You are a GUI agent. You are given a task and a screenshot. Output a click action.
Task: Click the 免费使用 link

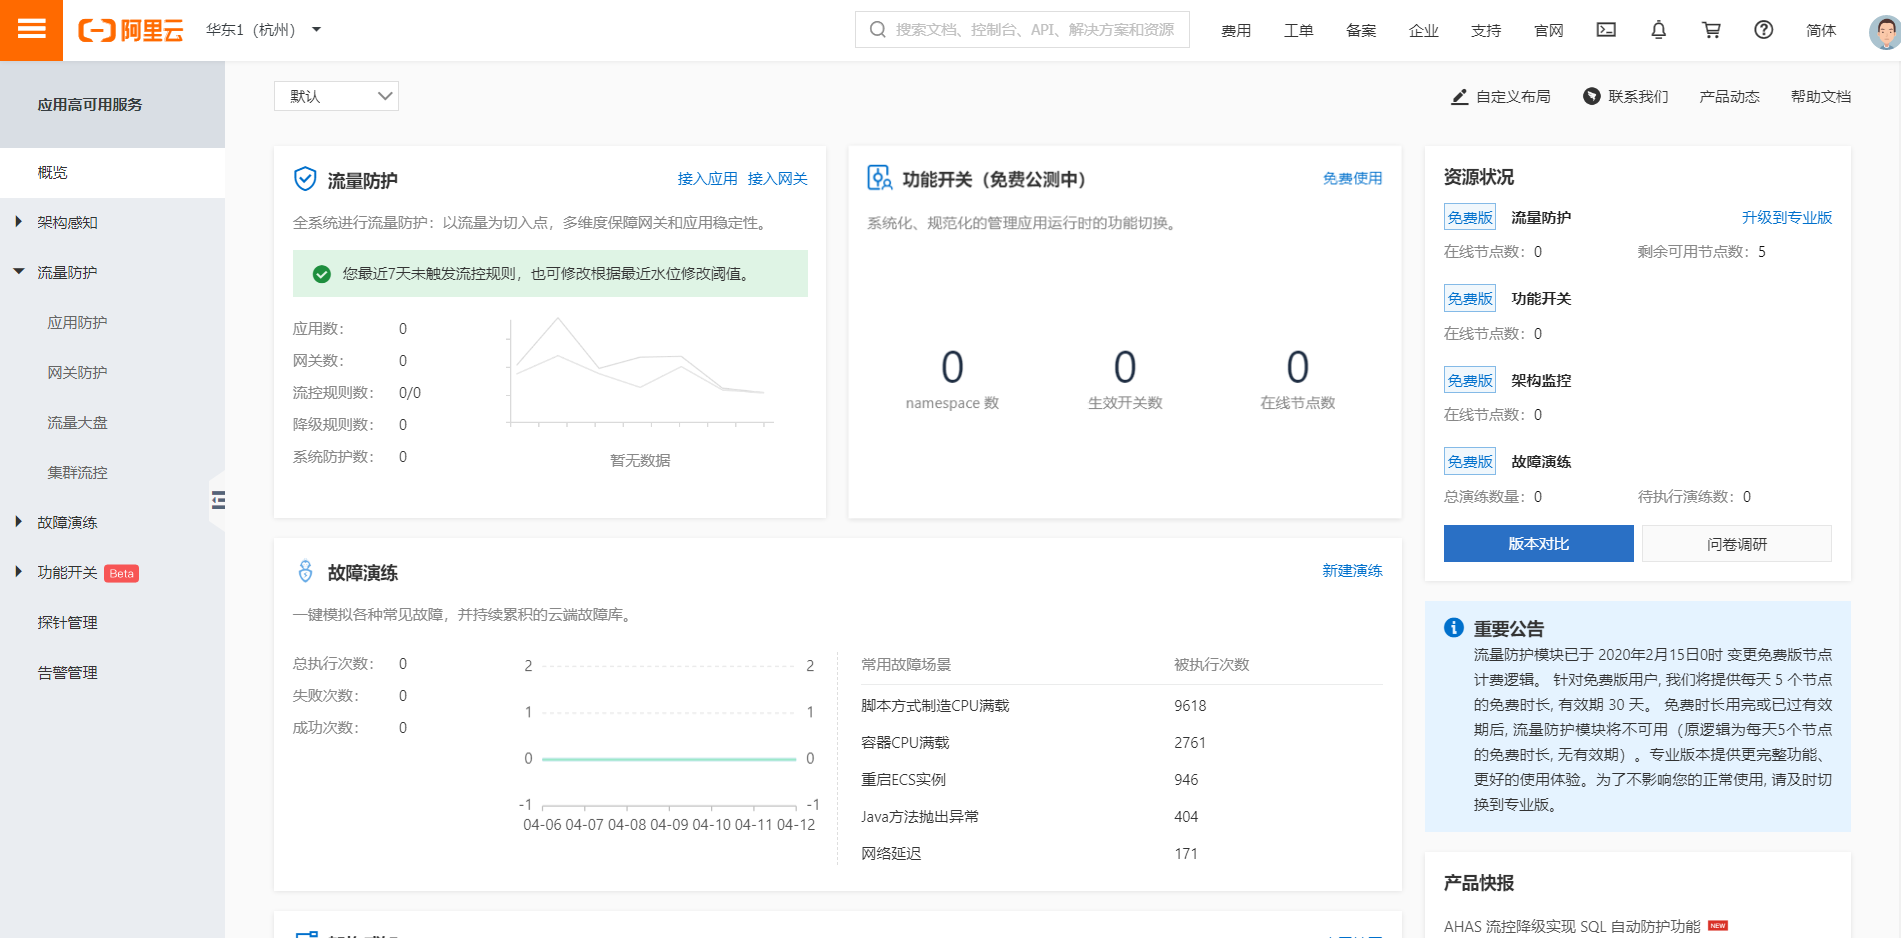(x=1352, y=178)
